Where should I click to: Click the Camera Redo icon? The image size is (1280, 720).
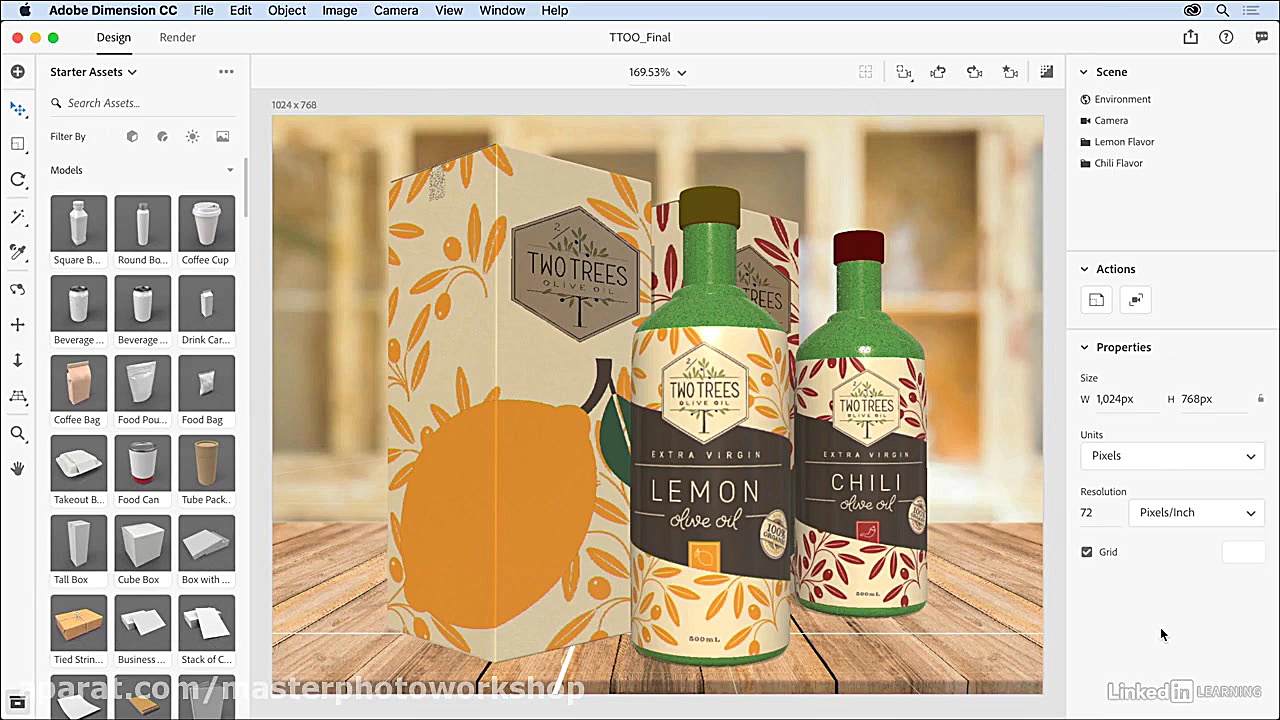click(x=974, y=72)
